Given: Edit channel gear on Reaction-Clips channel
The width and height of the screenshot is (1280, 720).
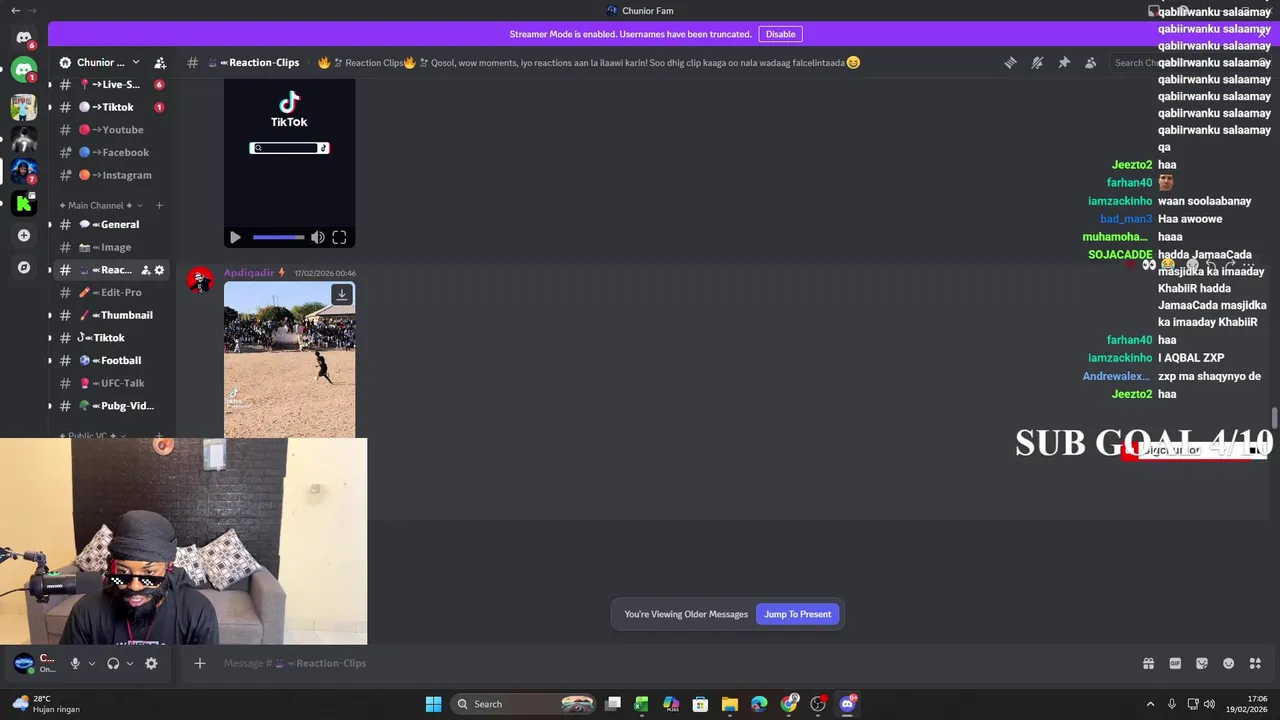Looking at the screenshot, I should click(x=159, y=270).
